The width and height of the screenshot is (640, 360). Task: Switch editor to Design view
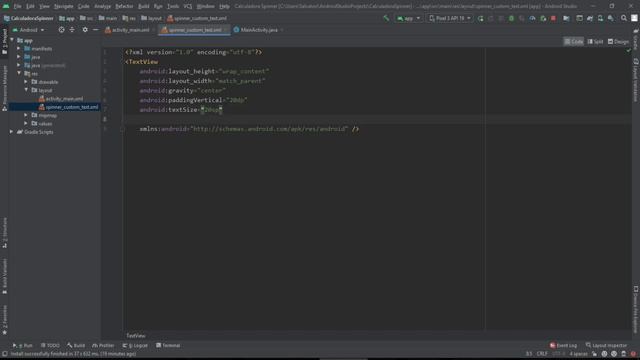pos(618,42)
